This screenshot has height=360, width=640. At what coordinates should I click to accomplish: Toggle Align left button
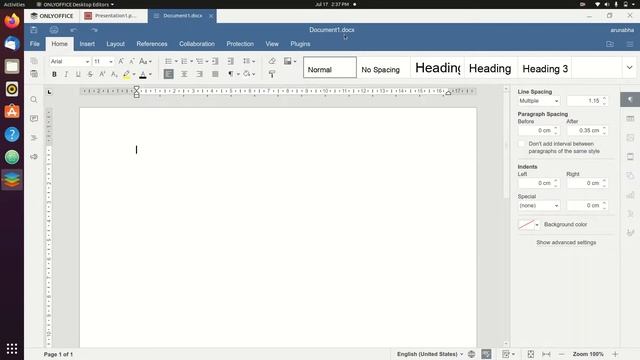coord(169,74)
